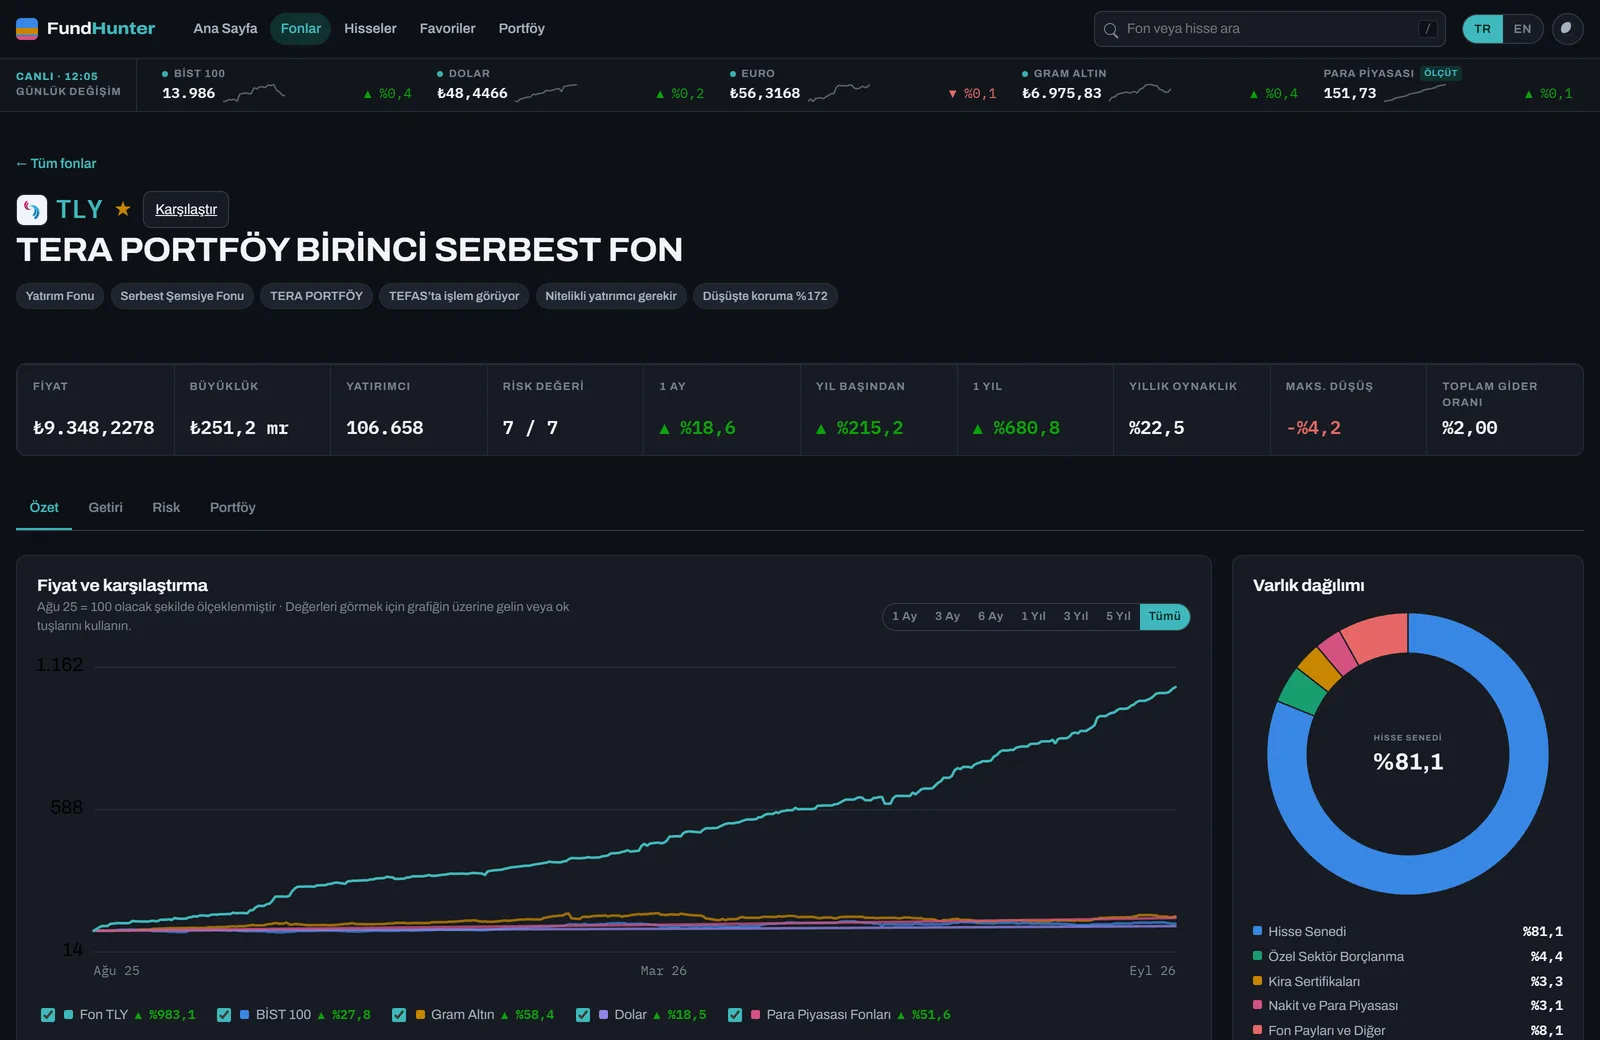The width and height of the screenshot is (1600, 1040).
Task: Toggle the dark theme moon icon
Action: click(1567, 29)
